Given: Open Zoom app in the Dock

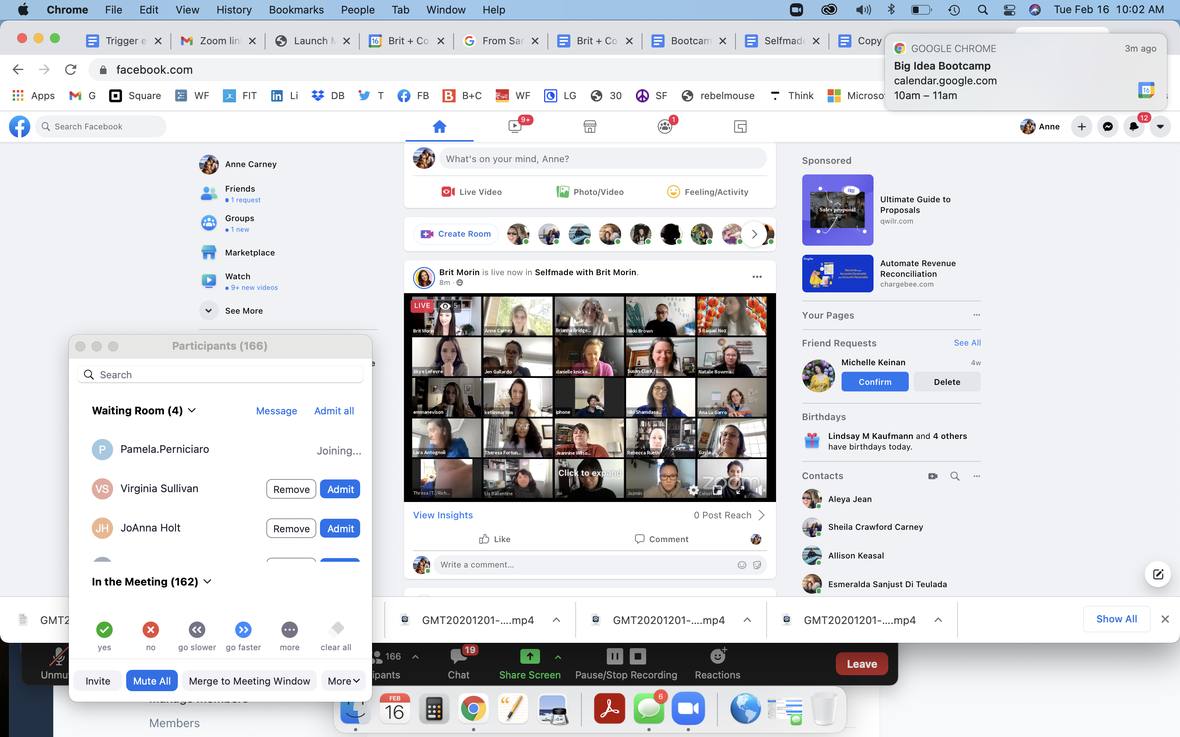Looking at the screenshot, I should (688, 708).
